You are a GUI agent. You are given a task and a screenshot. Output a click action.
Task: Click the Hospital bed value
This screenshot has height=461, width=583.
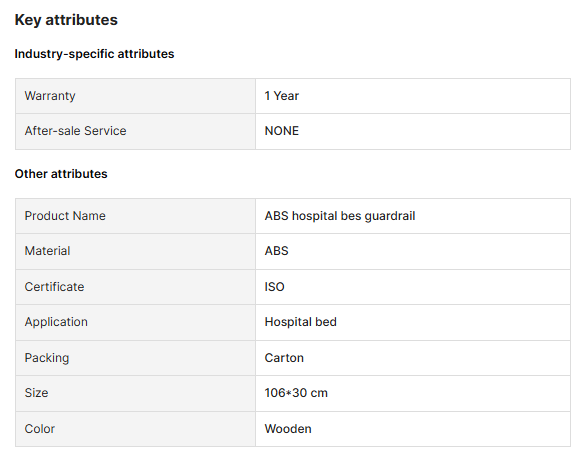coord(300,322)
